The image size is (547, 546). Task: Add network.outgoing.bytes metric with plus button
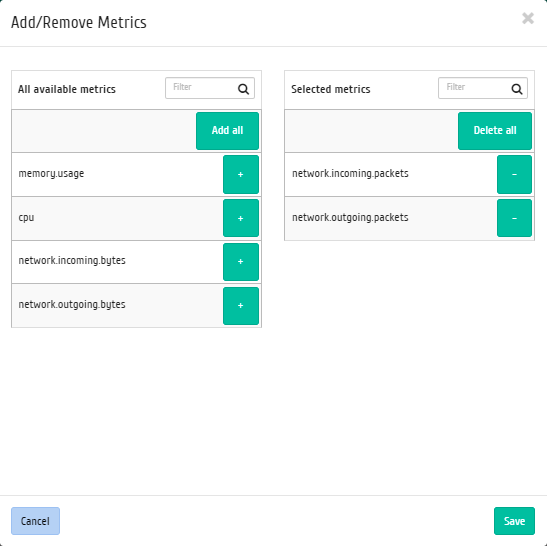coord(241,306)
